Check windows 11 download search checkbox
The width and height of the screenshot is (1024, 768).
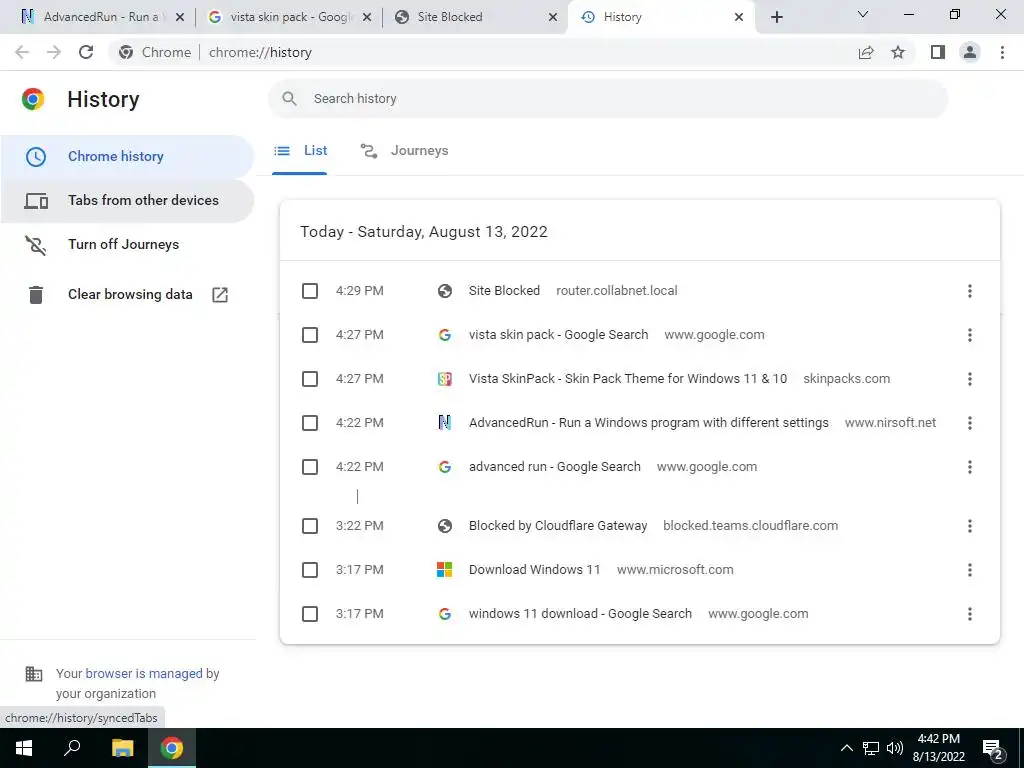[310, 614]
